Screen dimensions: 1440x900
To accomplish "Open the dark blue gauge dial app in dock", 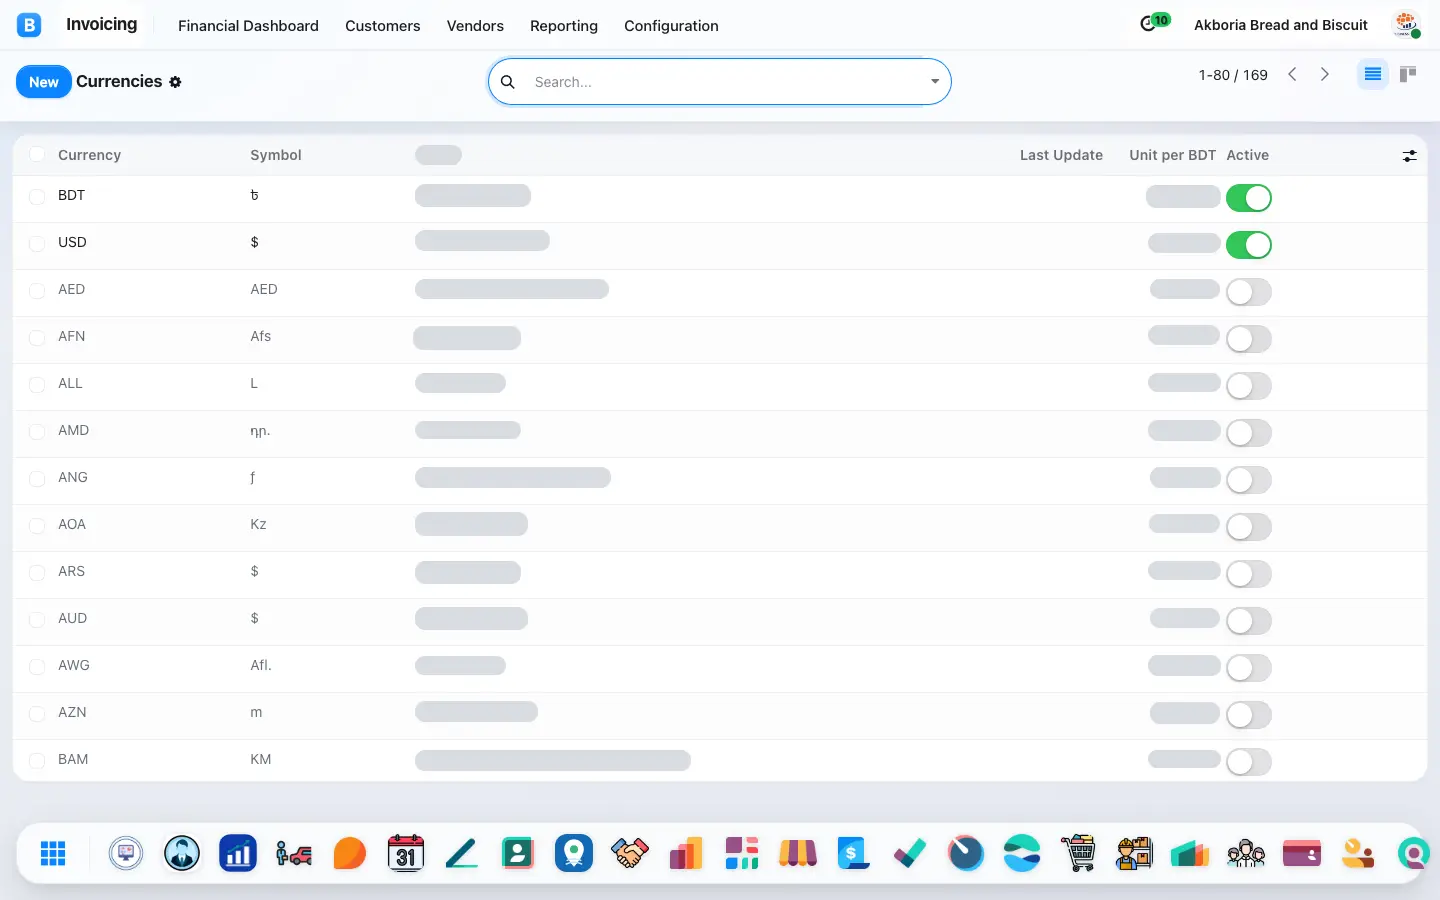I will click(x=966, y=853).
